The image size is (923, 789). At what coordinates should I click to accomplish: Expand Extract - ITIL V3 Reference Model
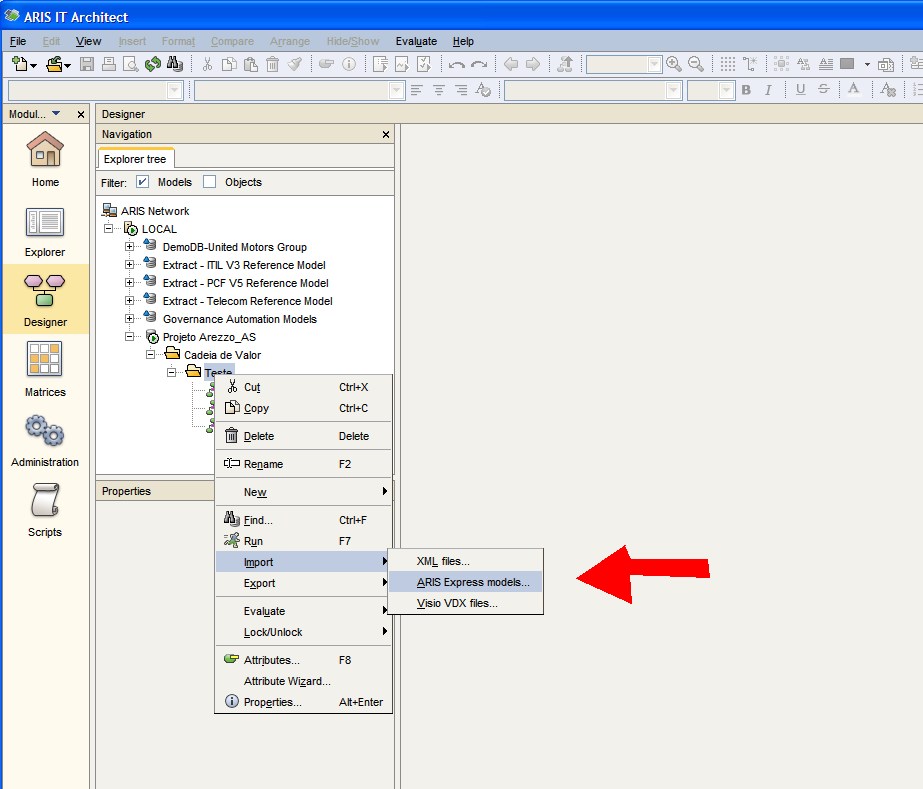pyautogui.click(x=130, y=265)
